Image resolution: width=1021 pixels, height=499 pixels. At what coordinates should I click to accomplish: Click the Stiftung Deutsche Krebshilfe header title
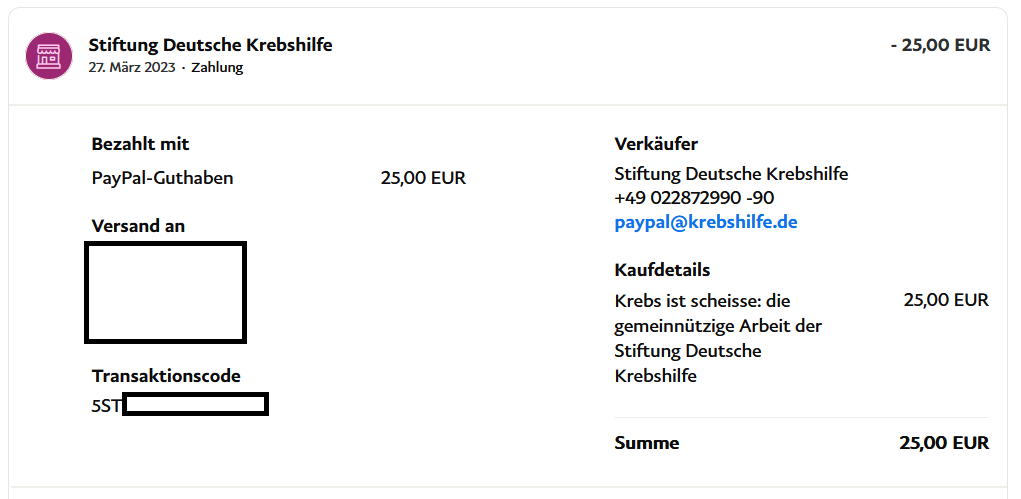(210, 45)
